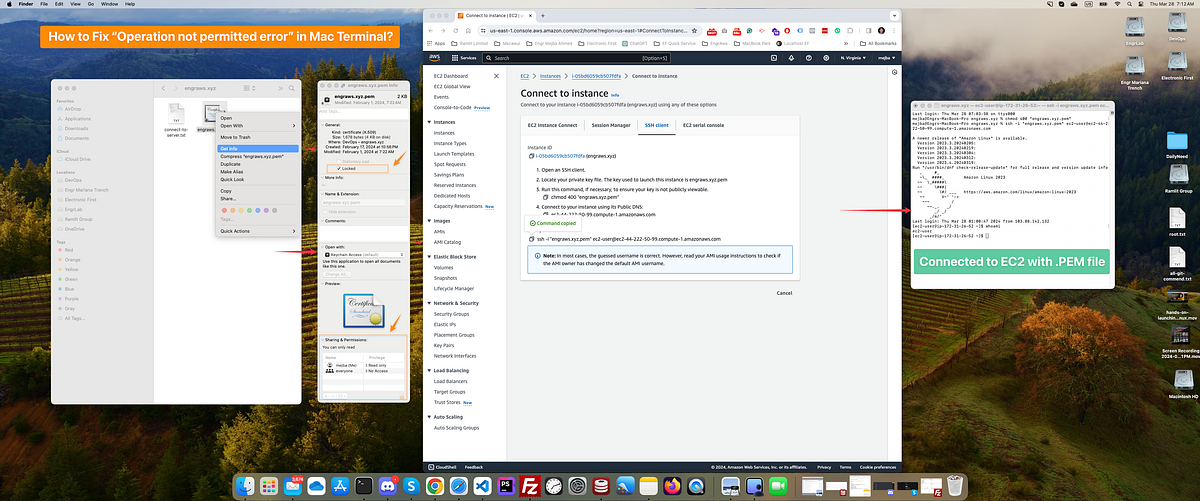Copy the instance ID icon
The height and width of the screenshot is (501, 1200).
[x=531, y=156]
